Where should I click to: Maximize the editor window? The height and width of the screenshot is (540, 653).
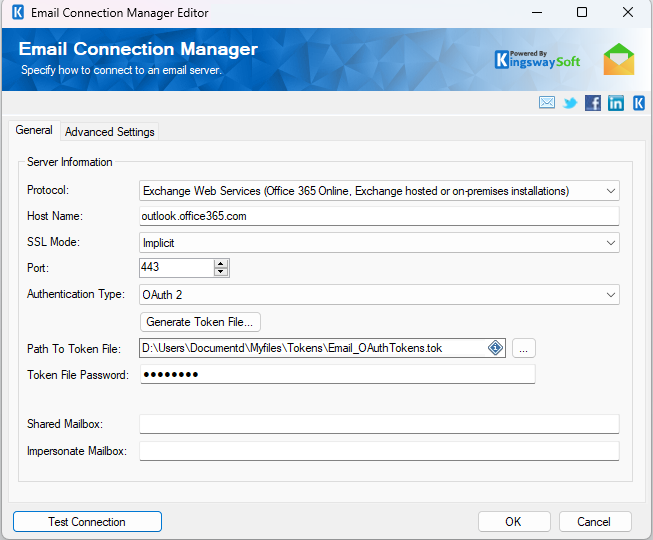click(582, 12)
